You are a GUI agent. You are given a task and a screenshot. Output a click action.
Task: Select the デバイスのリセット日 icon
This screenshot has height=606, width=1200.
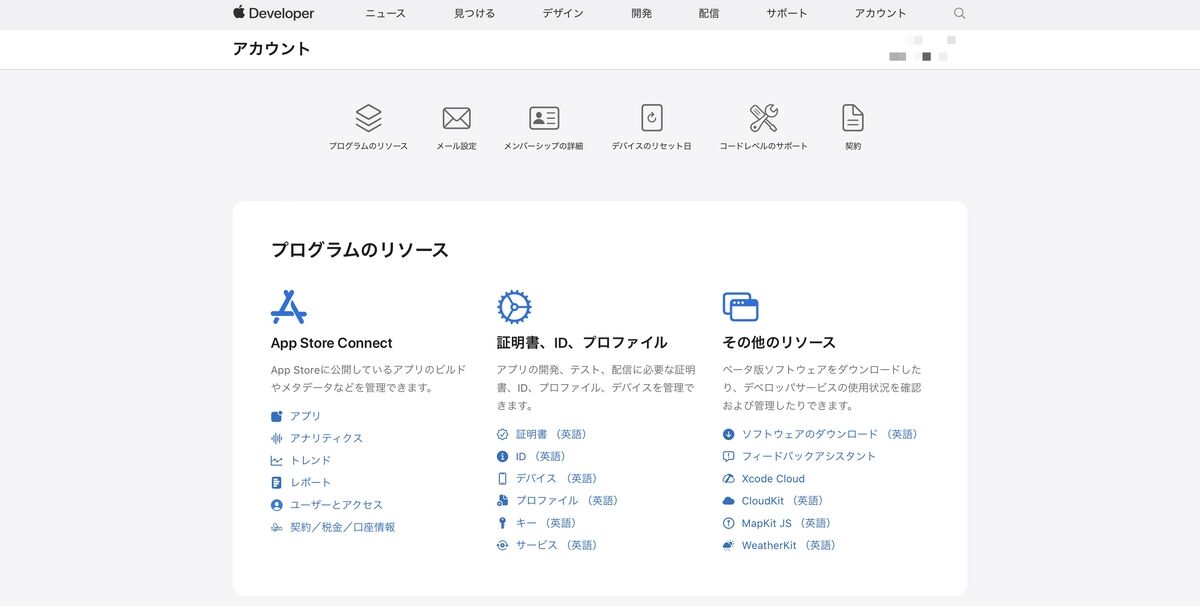pyautogui.click(x=652, y=118)
